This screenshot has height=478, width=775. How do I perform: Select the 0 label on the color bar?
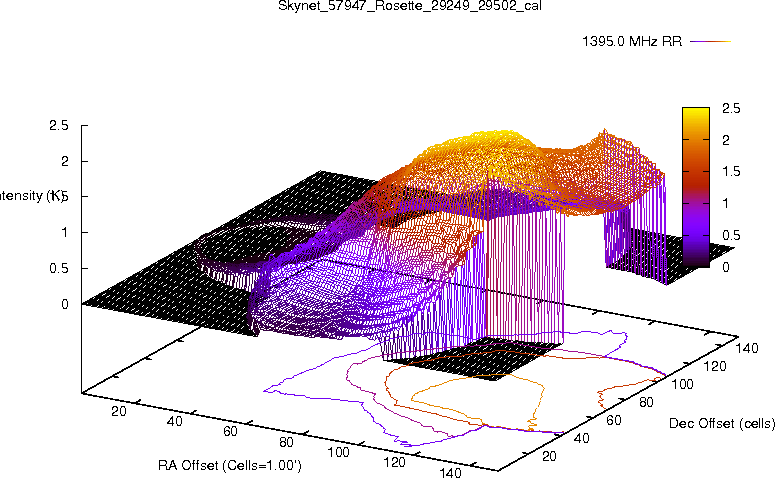click(726, 267)
